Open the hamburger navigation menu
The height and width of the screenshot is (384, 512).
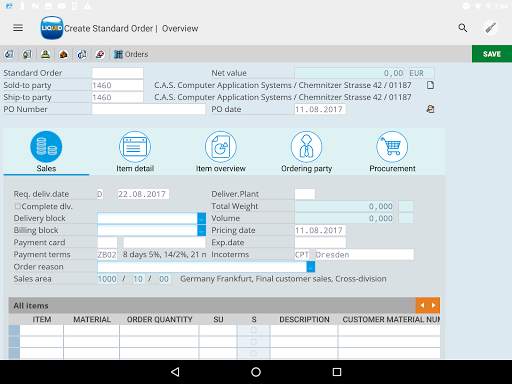(18, 28)
